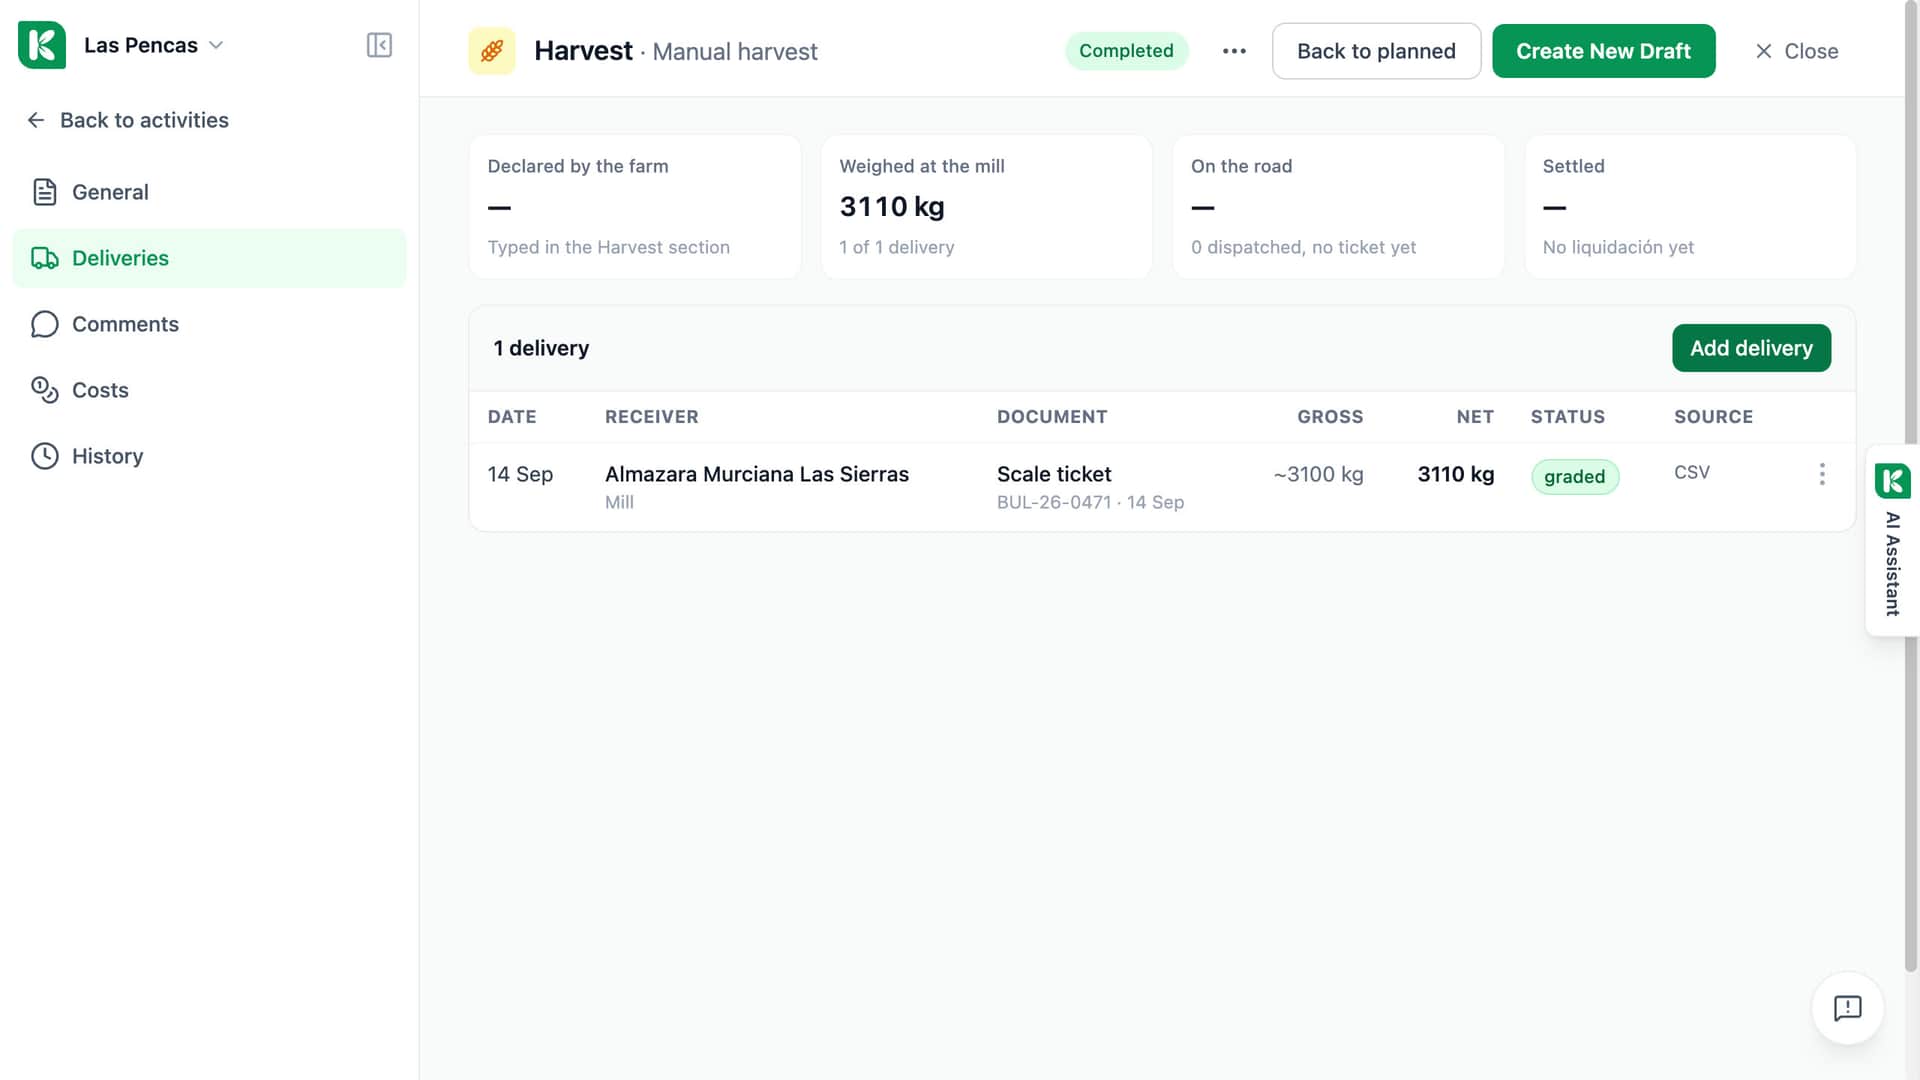Click the Back to planned button
This screenshot has height=1080, width=1920.
(1376, 51)
